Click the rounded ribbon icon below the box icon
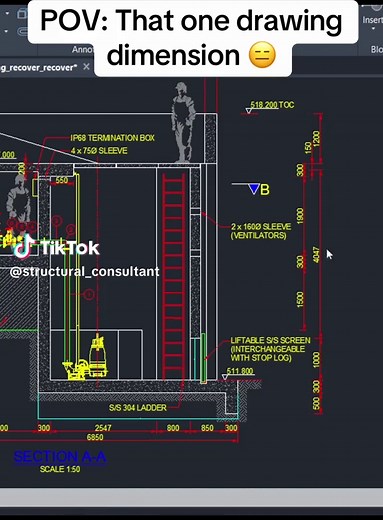383x520 pixels. [x=22, y=32]
